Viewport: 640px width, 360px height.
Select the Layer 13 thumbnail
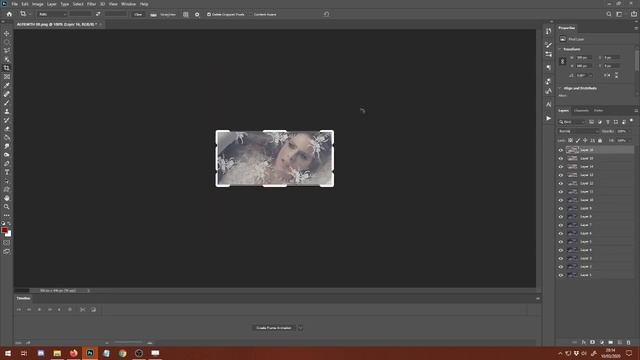[x=572, y=175]
